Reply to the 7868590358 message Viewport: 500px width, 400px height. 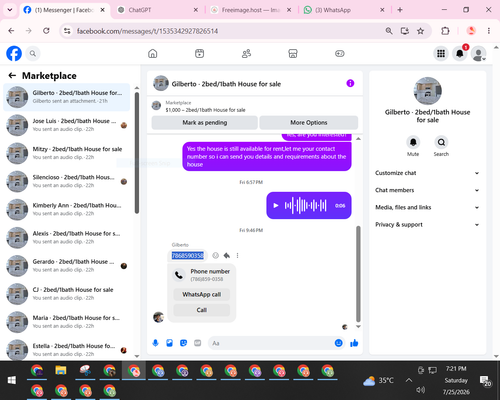coord(227,255)
